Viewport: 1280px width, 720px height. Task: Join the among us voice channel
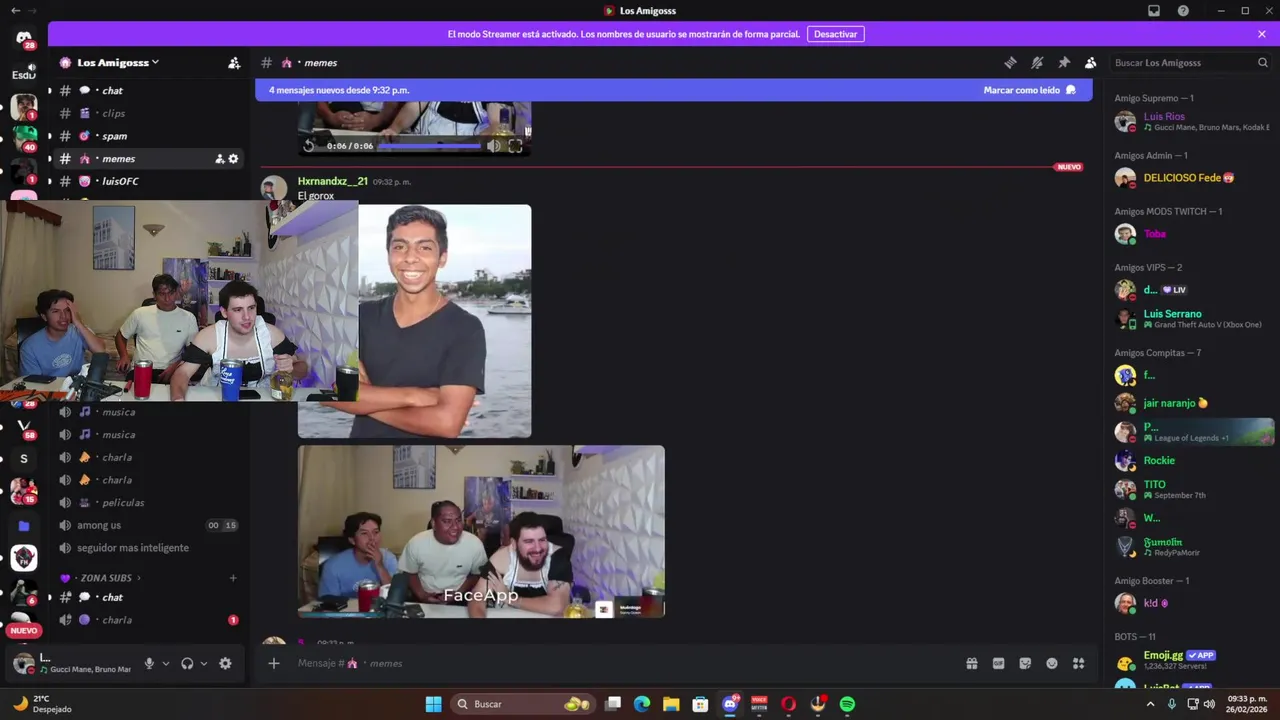[148, 525]
